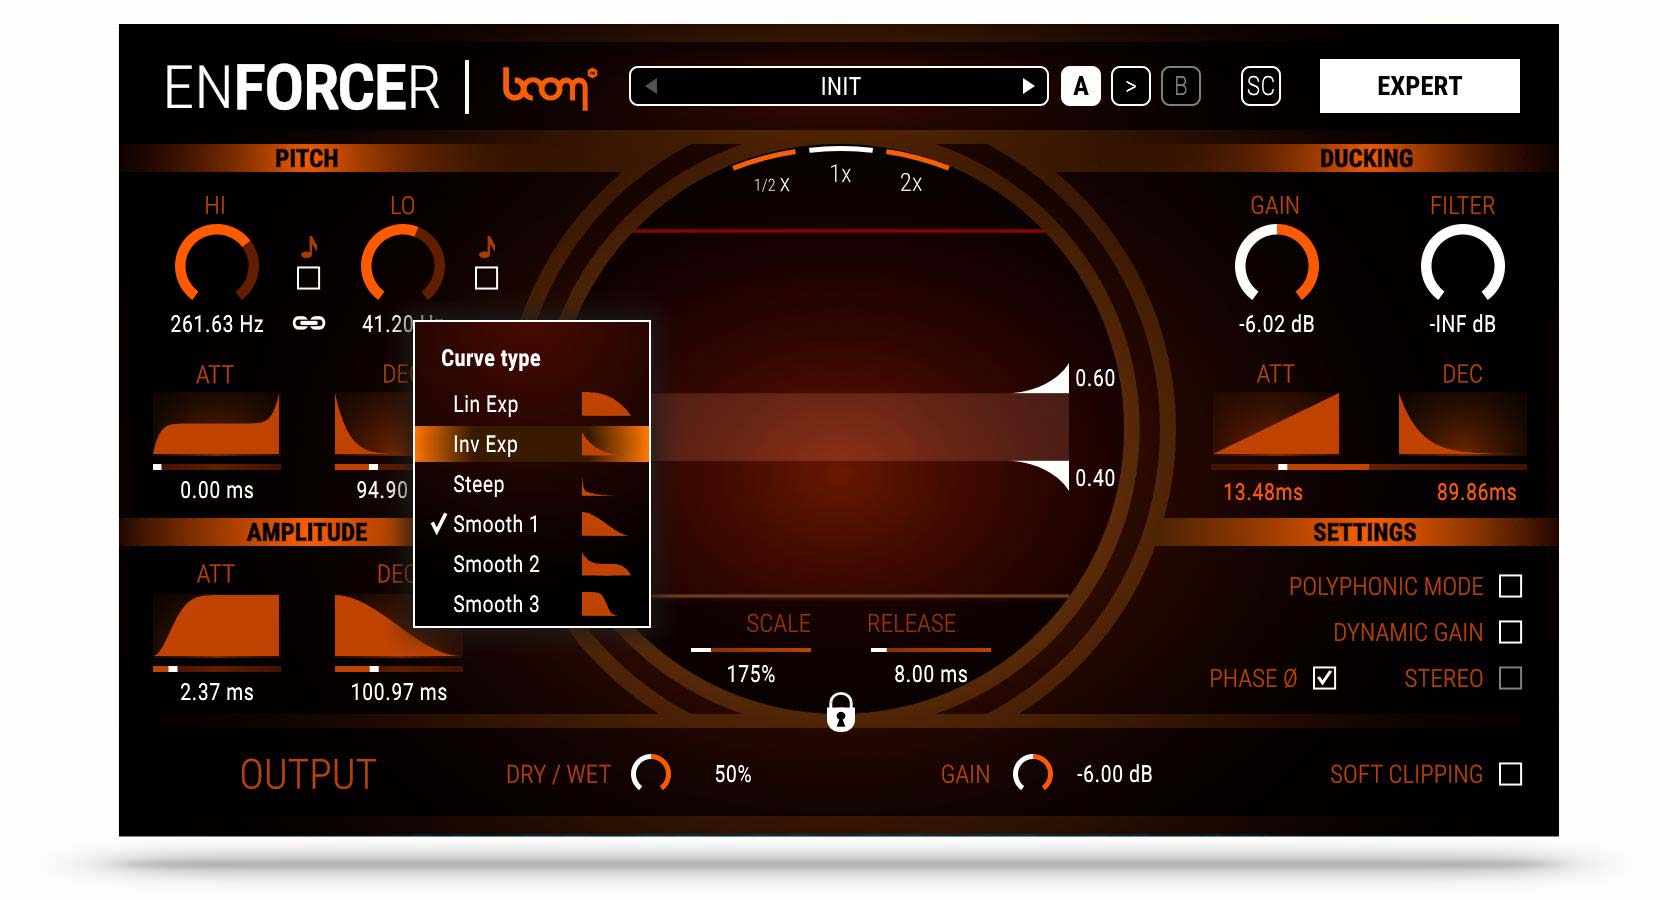Enable Polyphonic Mode checkbox
1680x900 pixels.
pyautogui.click(x=1510, y=586)
